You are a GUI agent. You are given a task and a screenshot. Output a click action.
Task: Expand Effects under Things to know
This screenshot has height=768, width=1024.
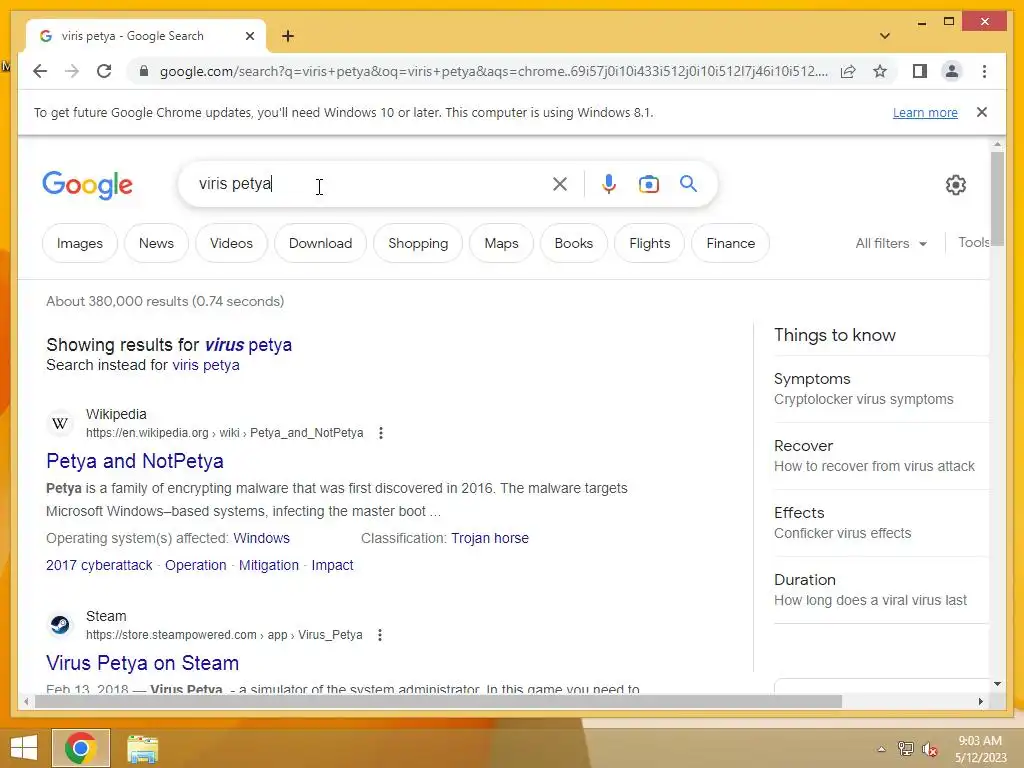click(882, 522)
